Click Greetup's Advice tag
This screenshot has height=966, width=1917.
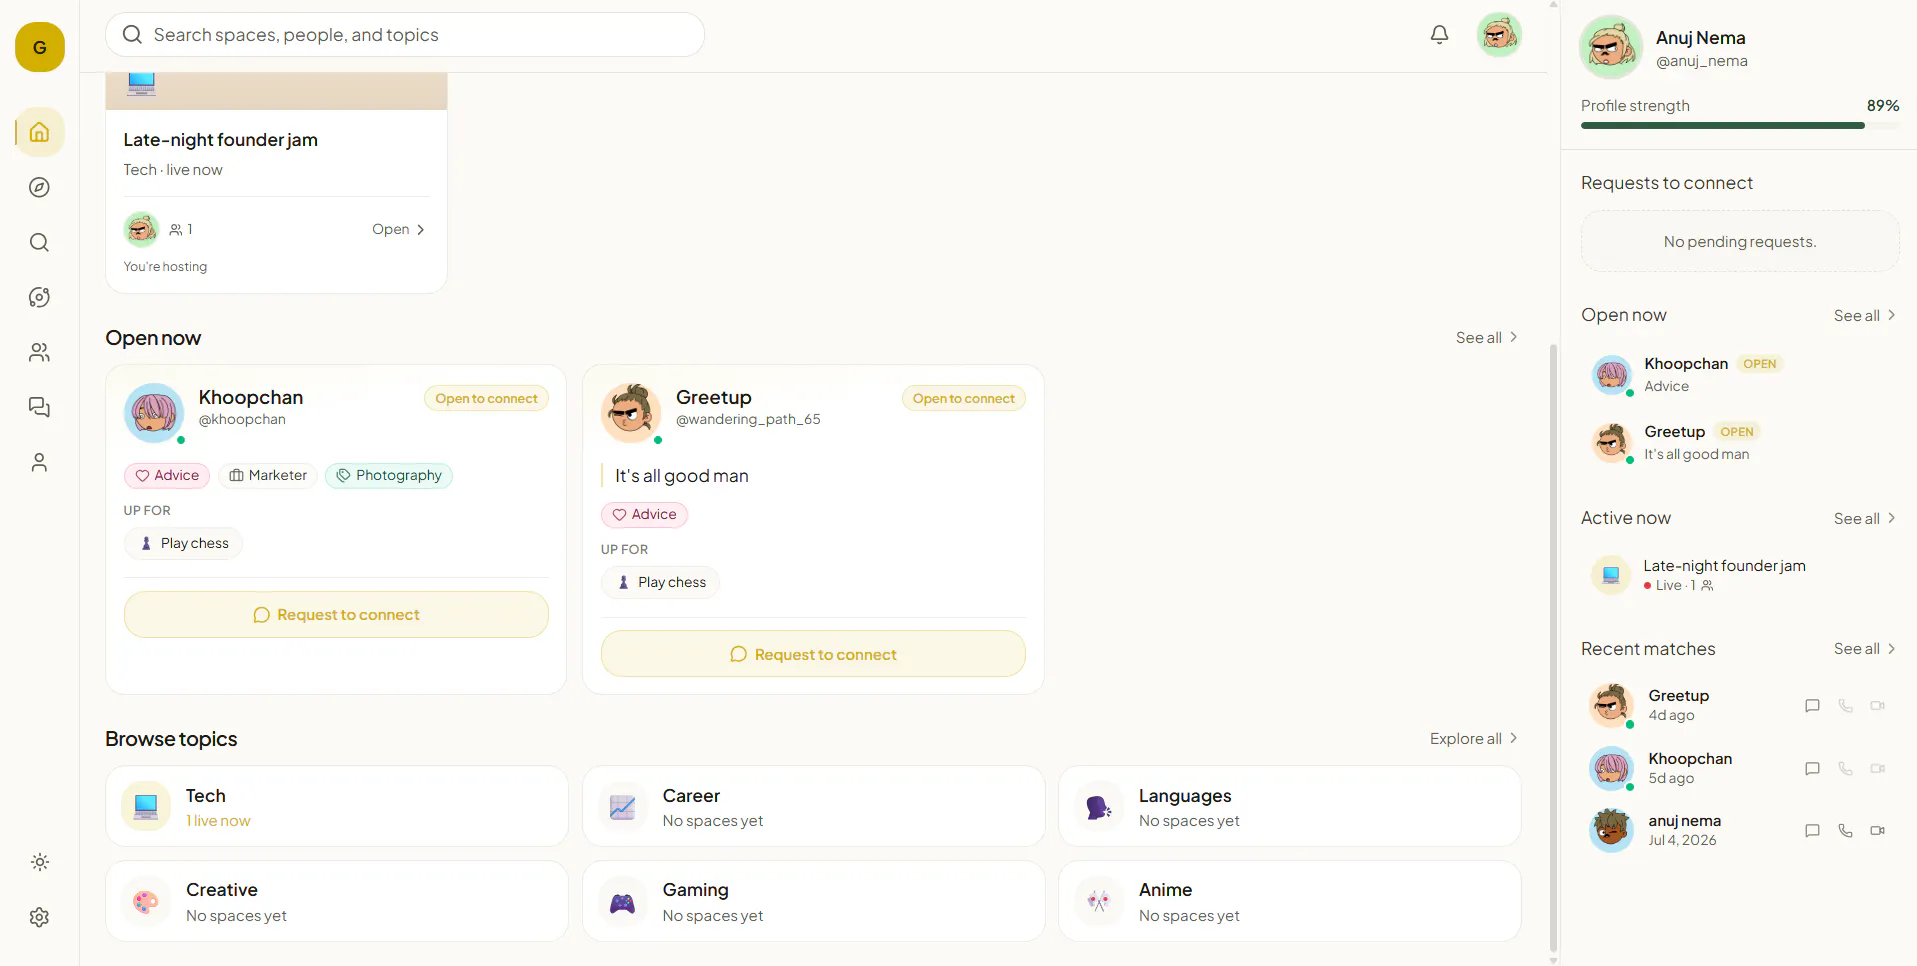point(644,515)
